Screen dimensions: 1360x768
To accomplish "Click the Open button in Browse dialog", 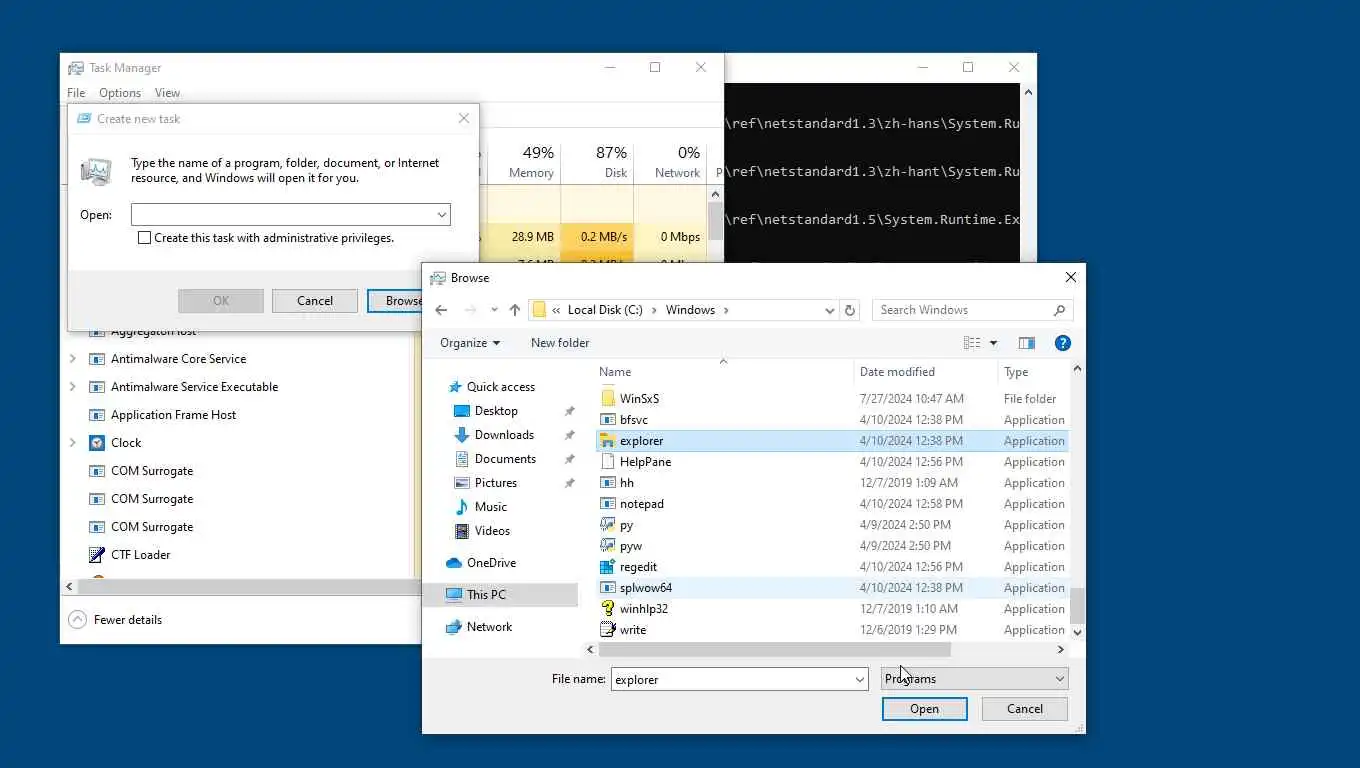I will [924, 709].
